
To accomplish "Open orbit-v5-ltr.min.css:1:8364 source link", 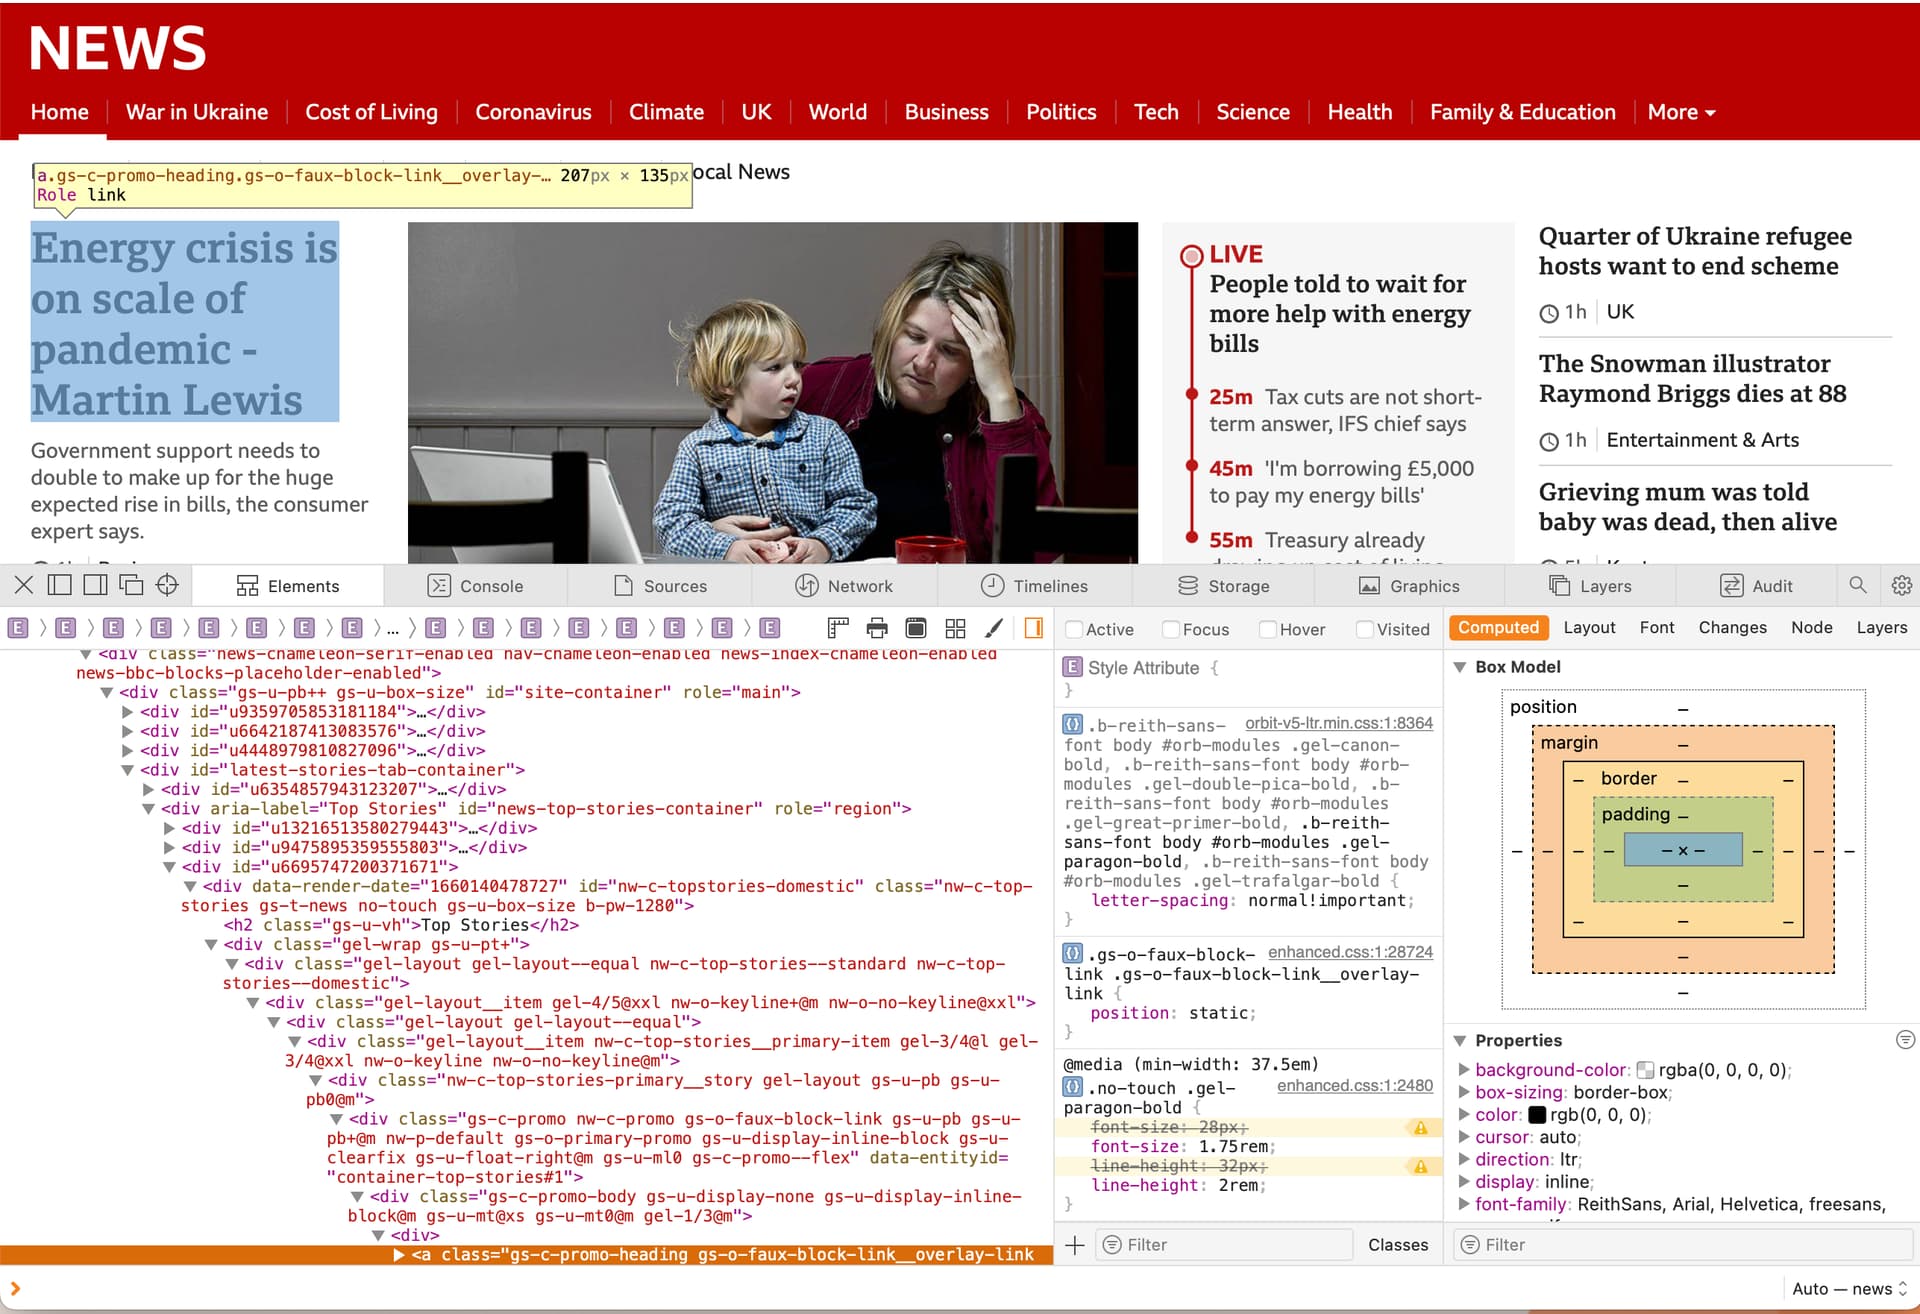I will [x=1339, y=723].
